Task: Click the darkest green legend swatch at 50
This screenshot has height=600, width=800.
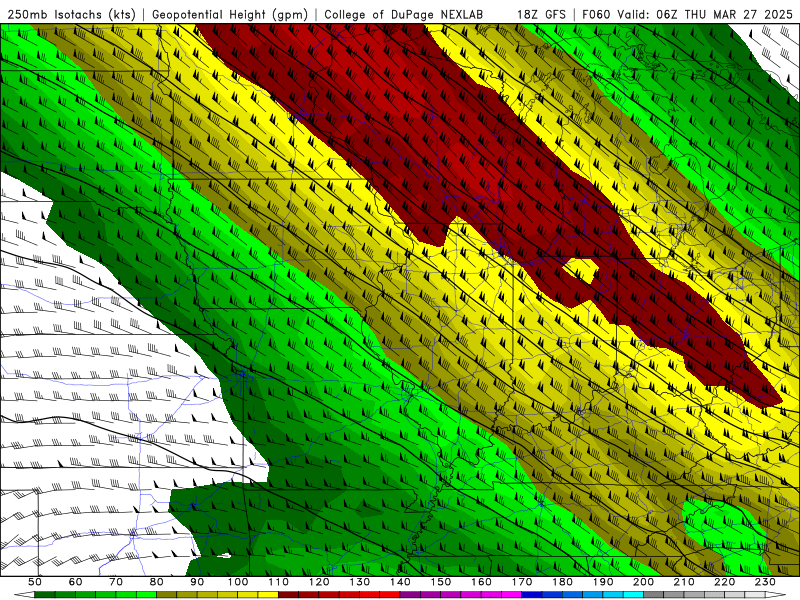Action: 45,595
